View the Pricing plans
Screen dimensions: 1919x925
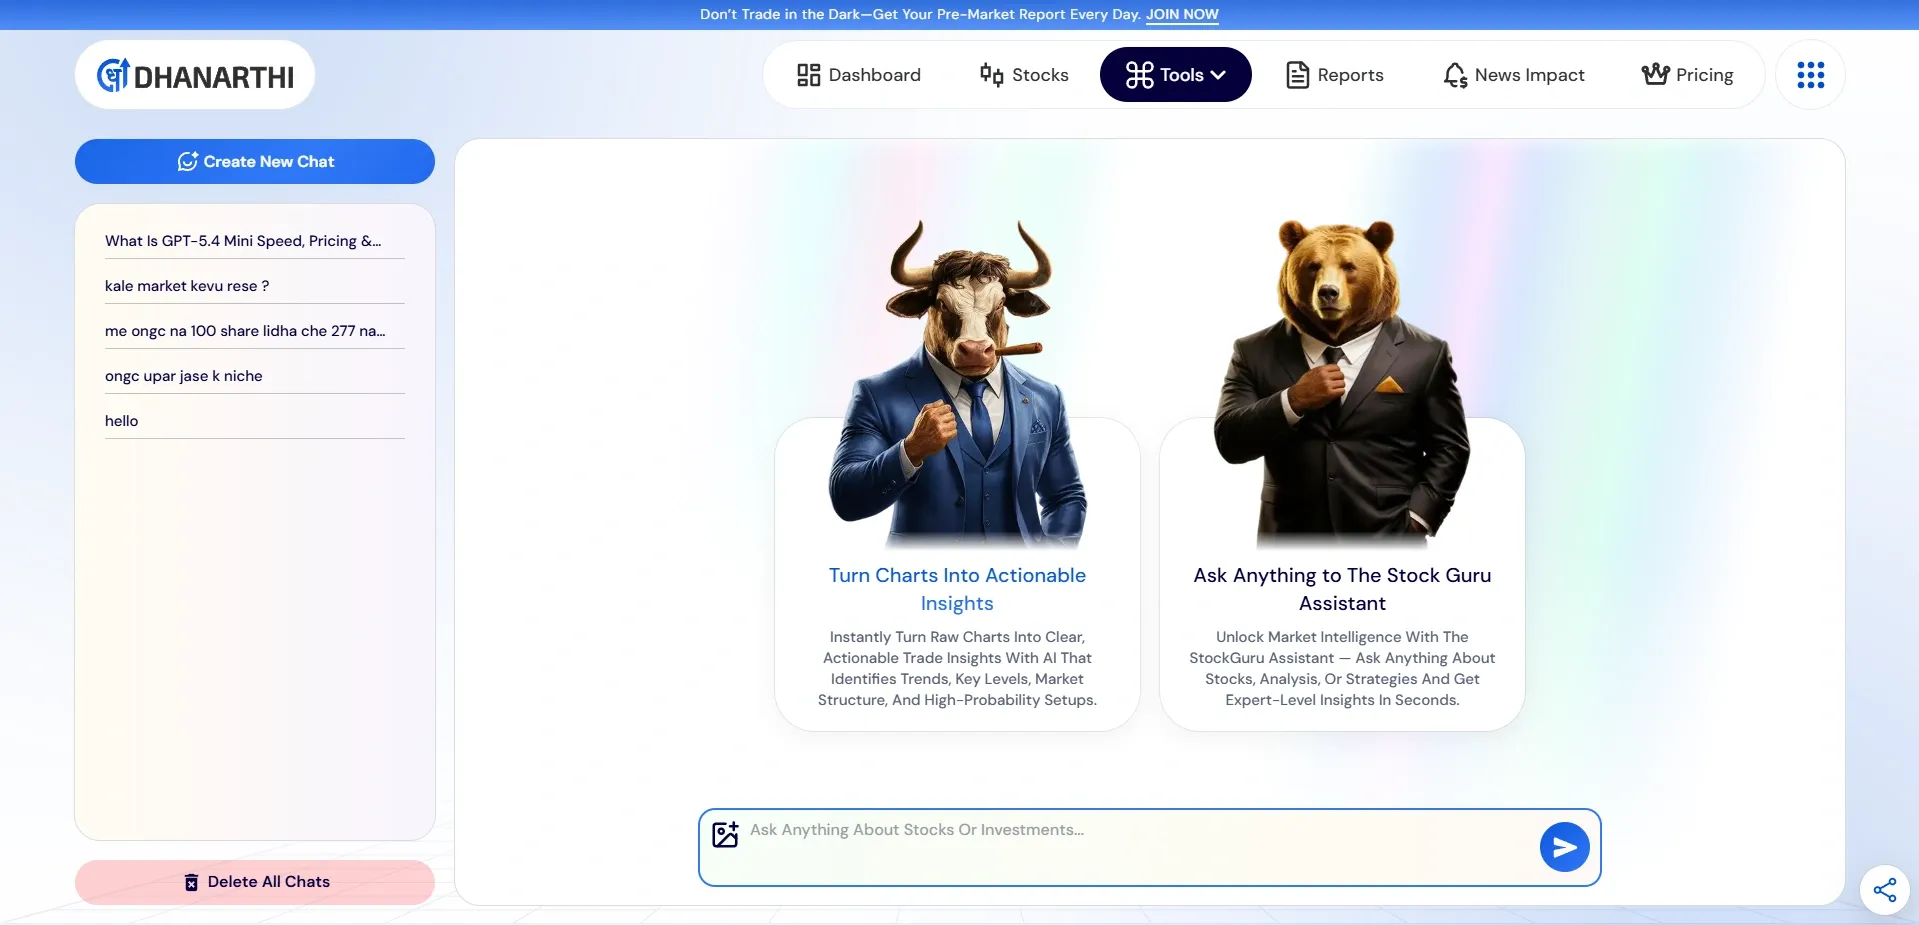(x=1688, y=75)
